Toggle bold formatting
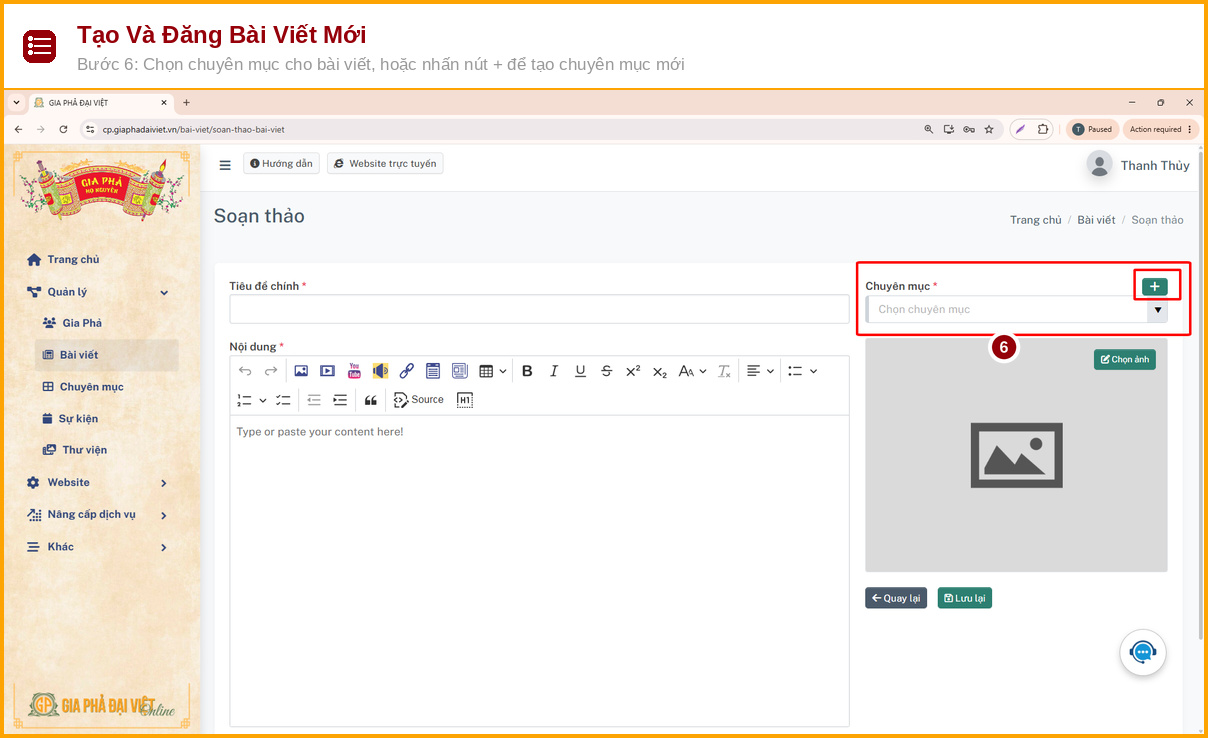 point(528,371)
